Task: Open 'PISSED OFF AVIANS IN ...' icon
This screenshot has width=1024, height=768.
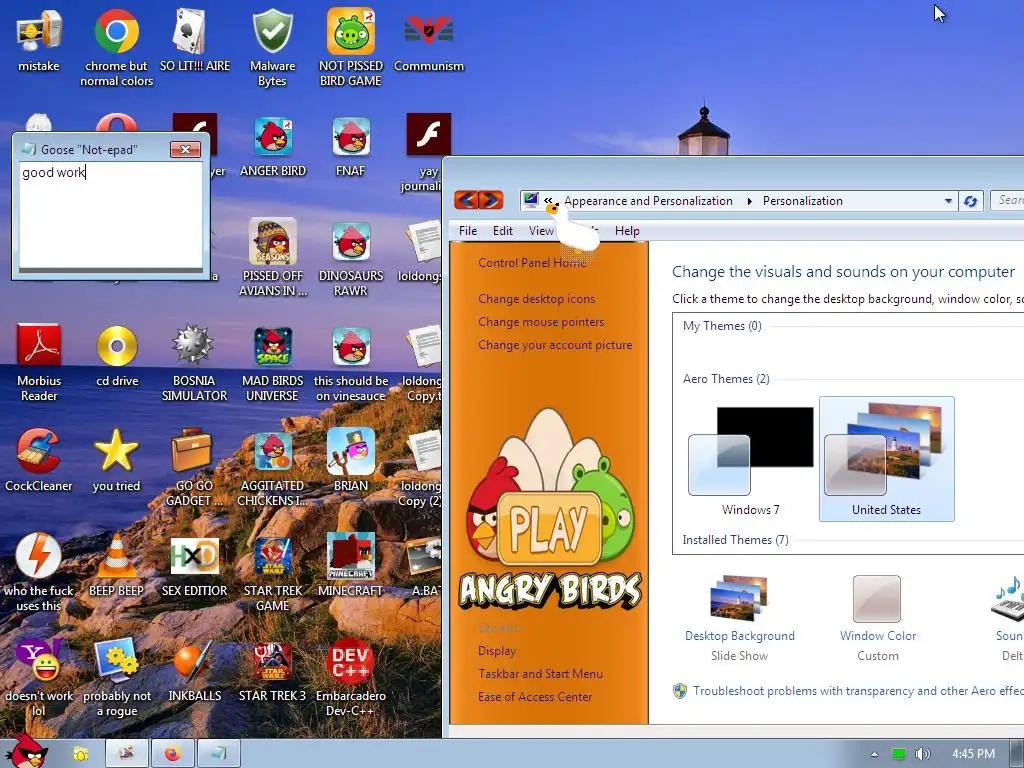Action: click(272, 257)
